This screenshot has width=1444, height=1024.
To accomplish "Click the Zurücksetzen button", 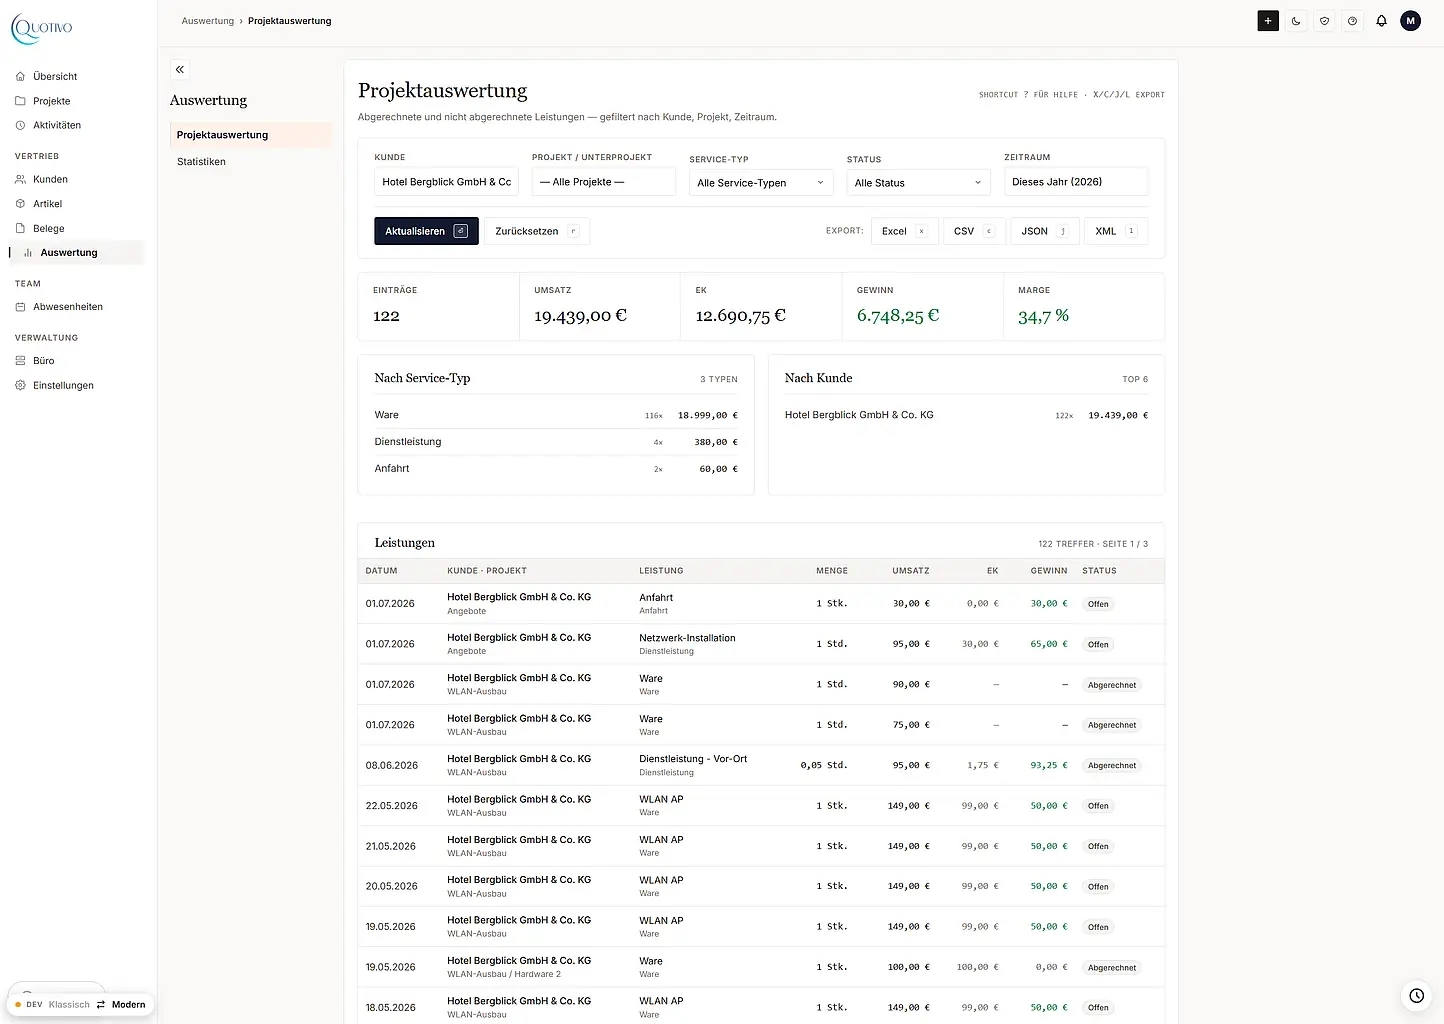I will [537, 231].
